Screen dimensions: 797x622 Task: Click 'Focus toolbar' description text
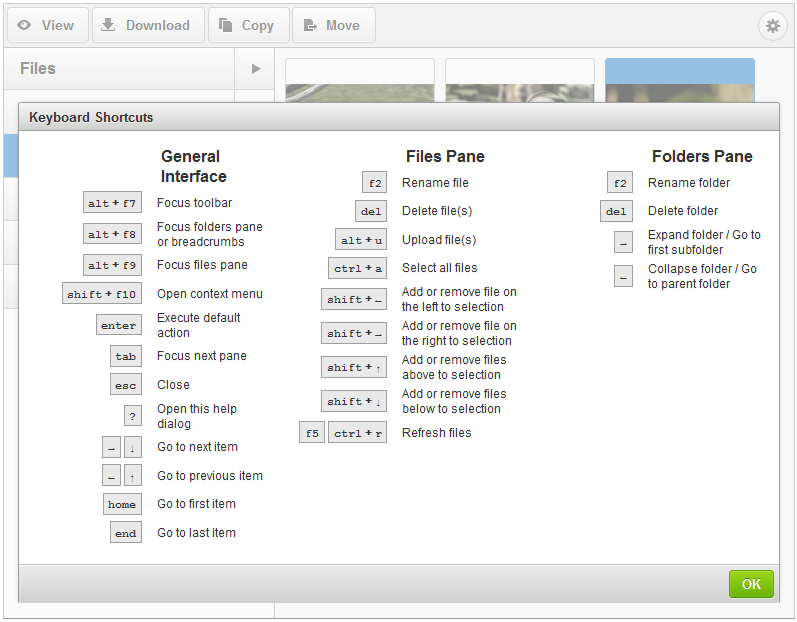click(x=194, y=203)
